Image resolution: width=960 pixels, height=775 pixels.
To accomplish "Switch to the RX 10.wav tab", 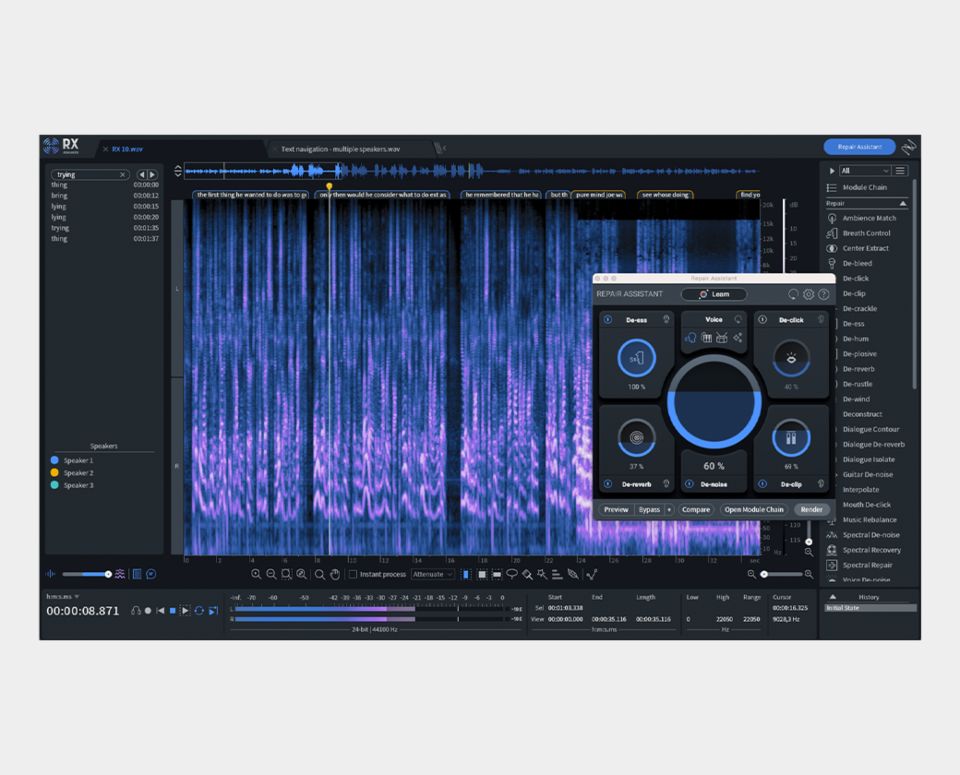I will (x=129, y=148).
